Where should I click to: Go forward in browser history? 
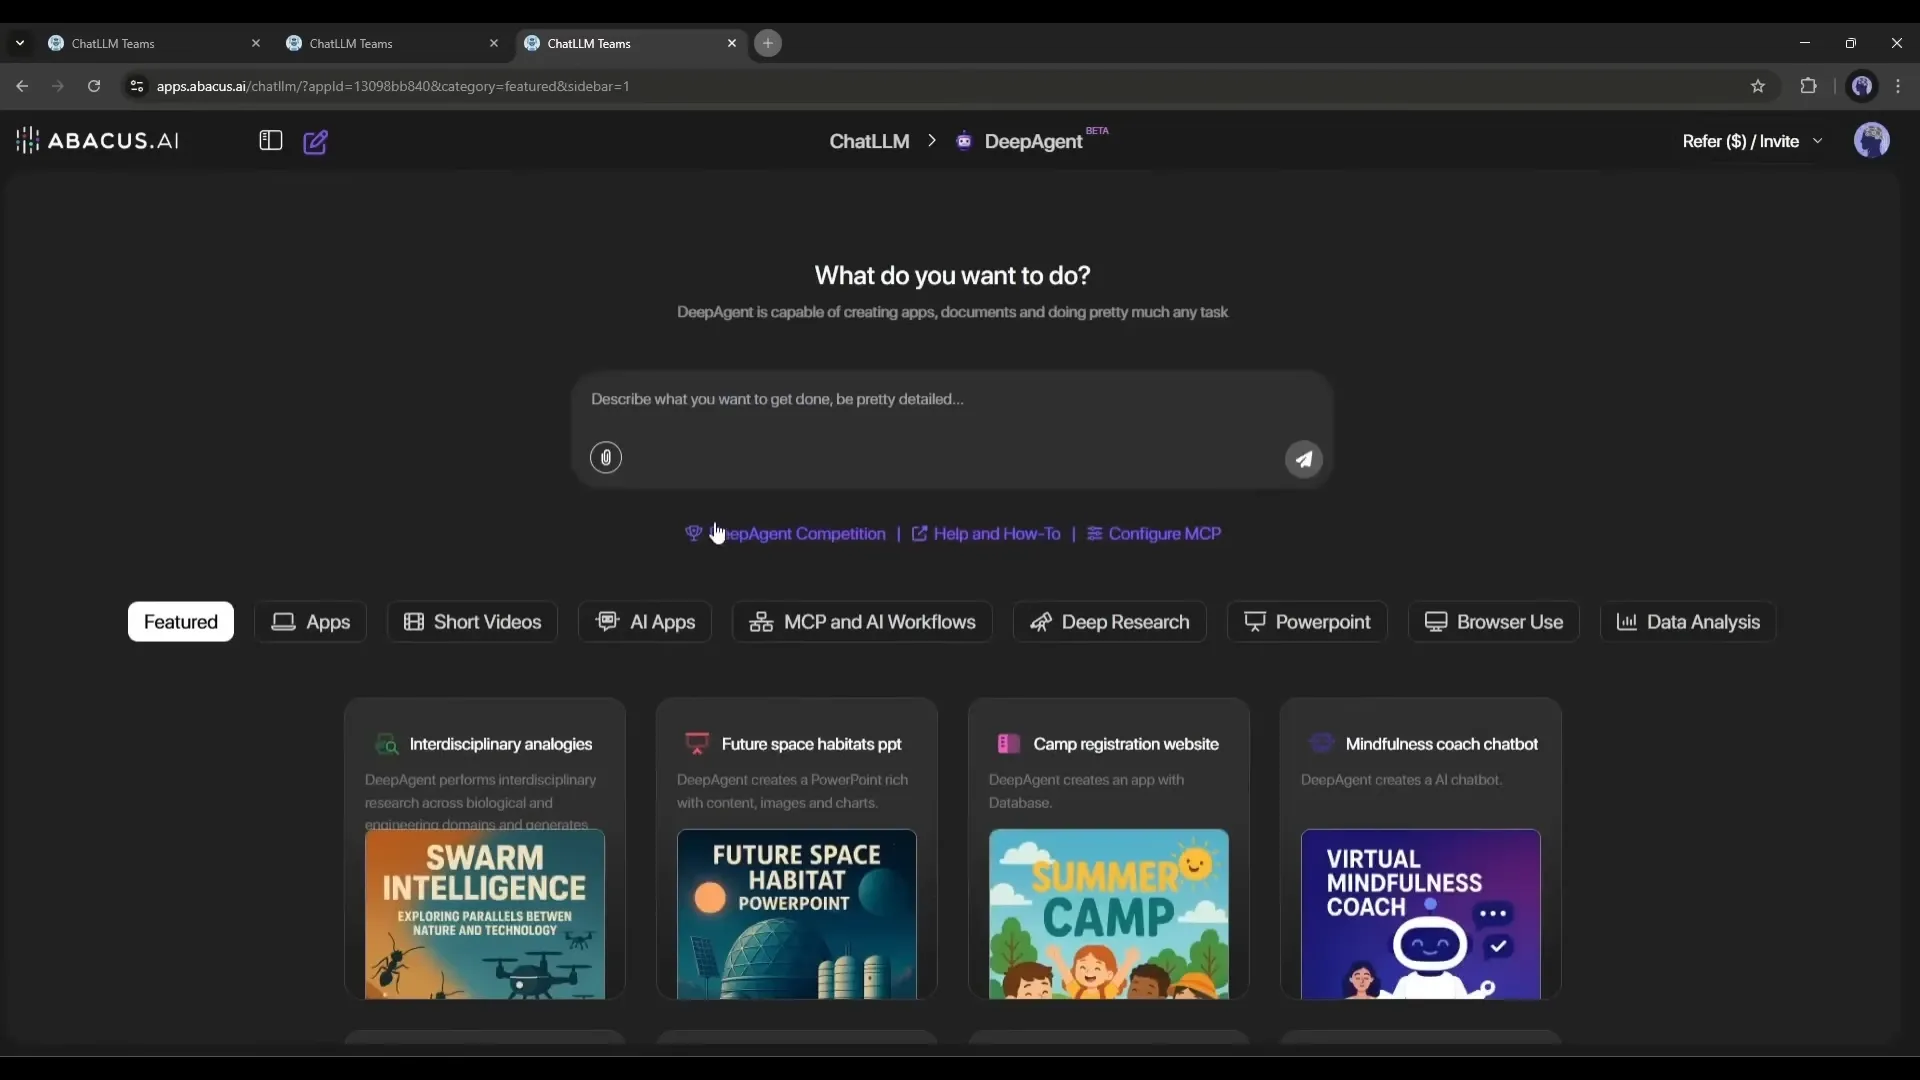pos(58,86)
